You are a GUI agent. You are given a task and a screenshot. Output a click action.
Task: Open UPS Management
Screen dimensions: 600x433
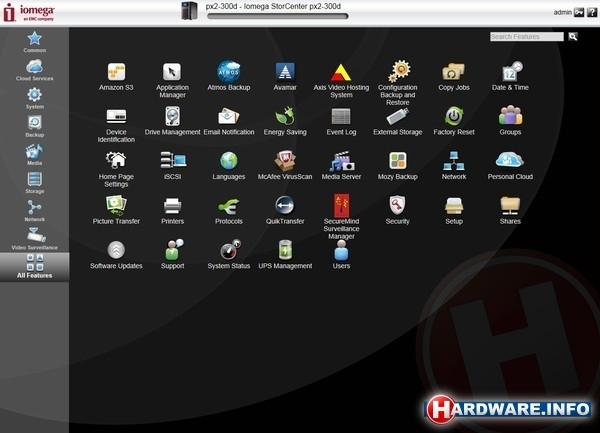(x=285, y=255)
